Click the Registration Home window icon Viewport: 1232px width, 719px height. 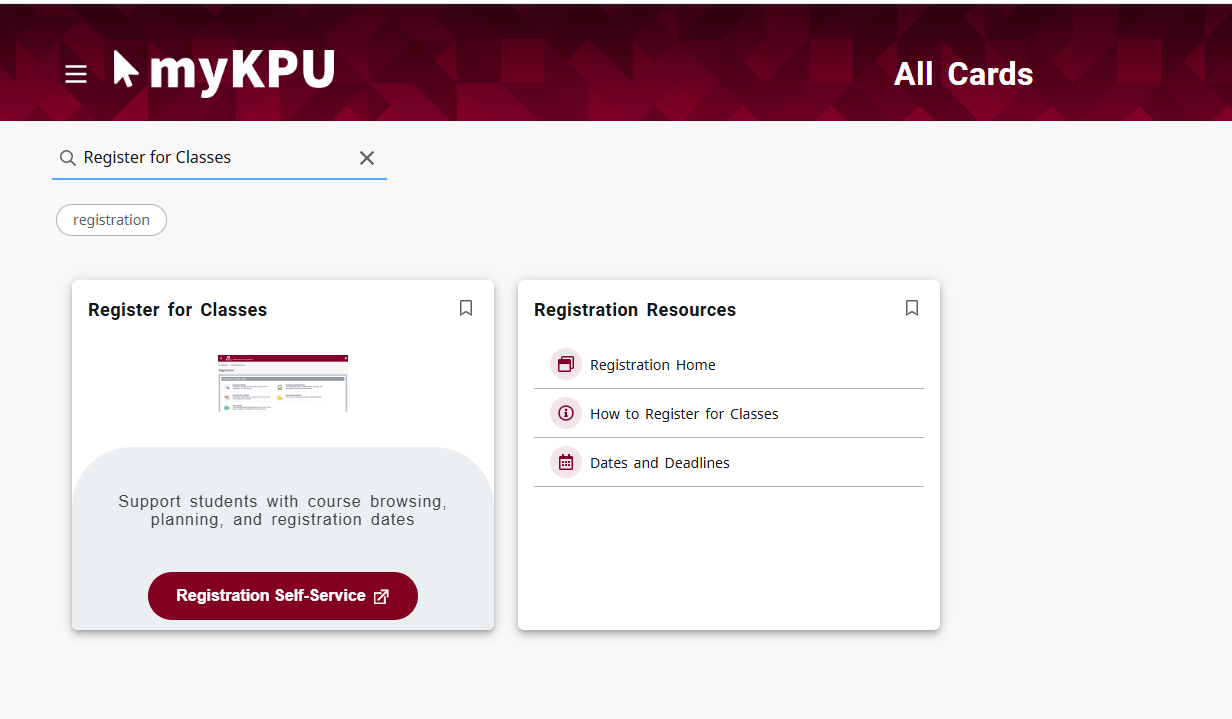(x=566, y=365)
